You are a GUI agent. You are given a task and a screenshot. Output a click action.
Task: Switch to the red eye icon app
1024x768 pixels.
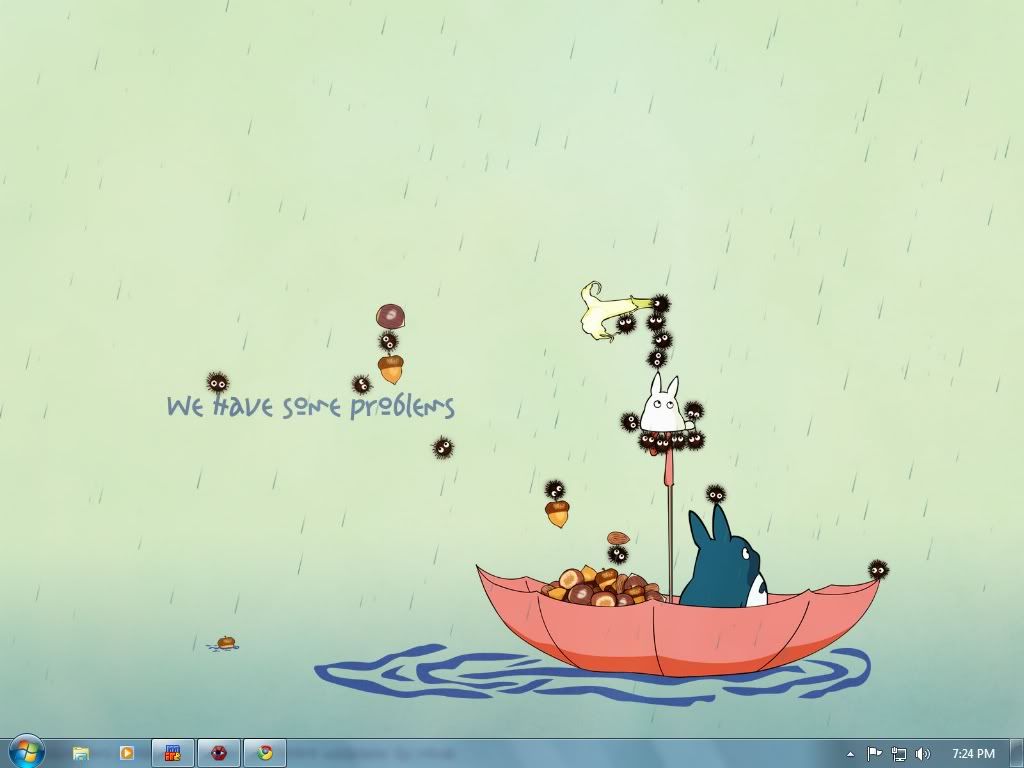coord(218,753)
